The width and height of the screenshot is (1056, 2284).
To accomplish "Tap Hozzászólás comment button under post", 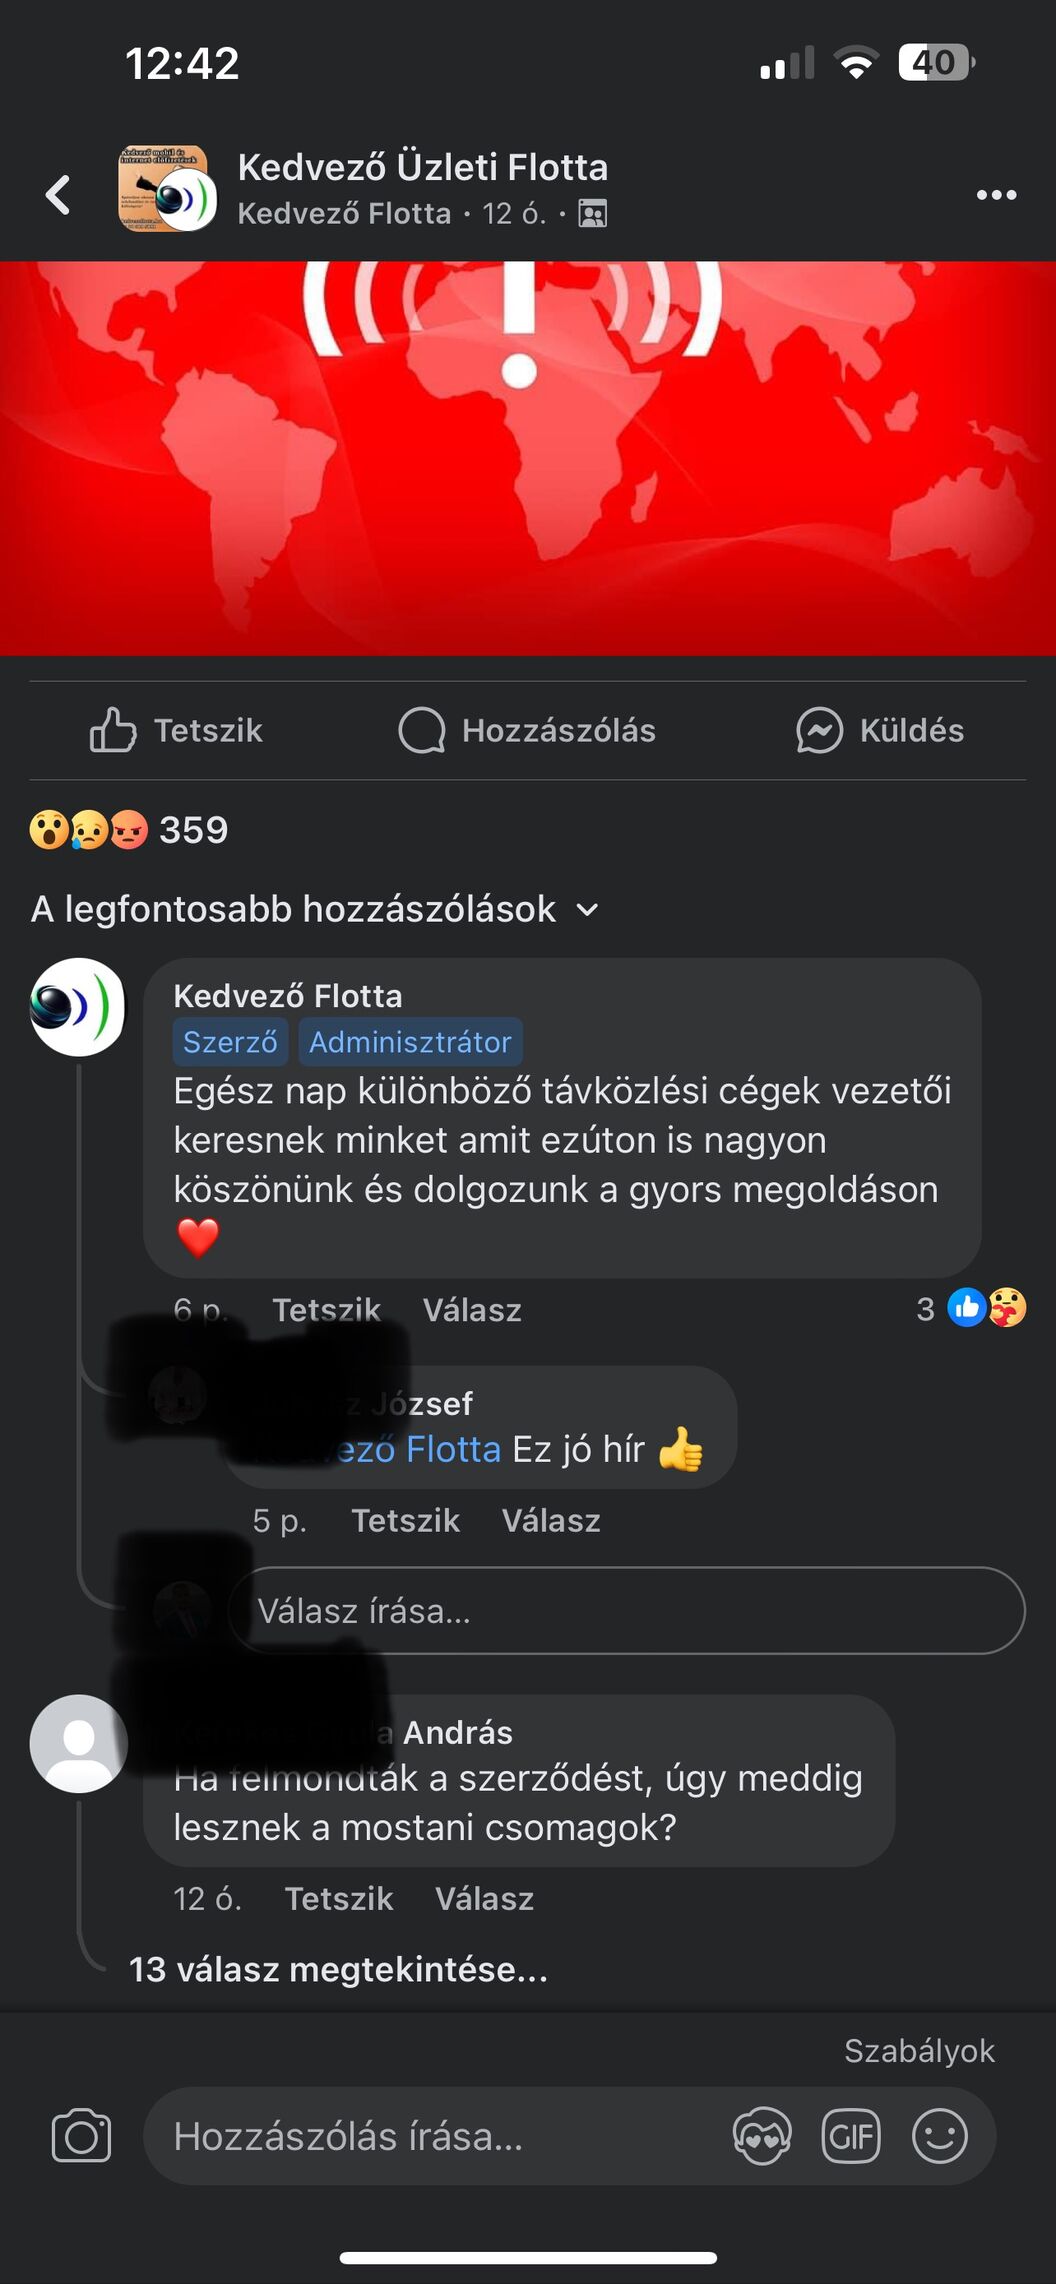I will click(x=527, y=730).
